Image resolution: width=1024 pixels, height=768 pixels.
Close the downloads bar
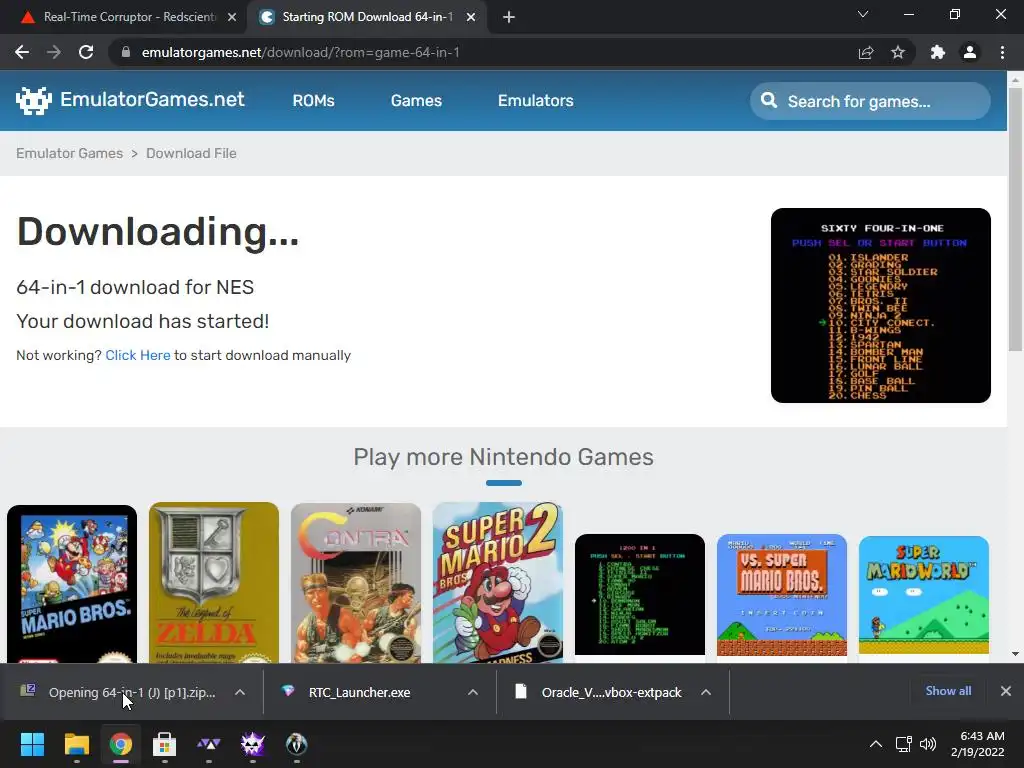(1006, 691)
